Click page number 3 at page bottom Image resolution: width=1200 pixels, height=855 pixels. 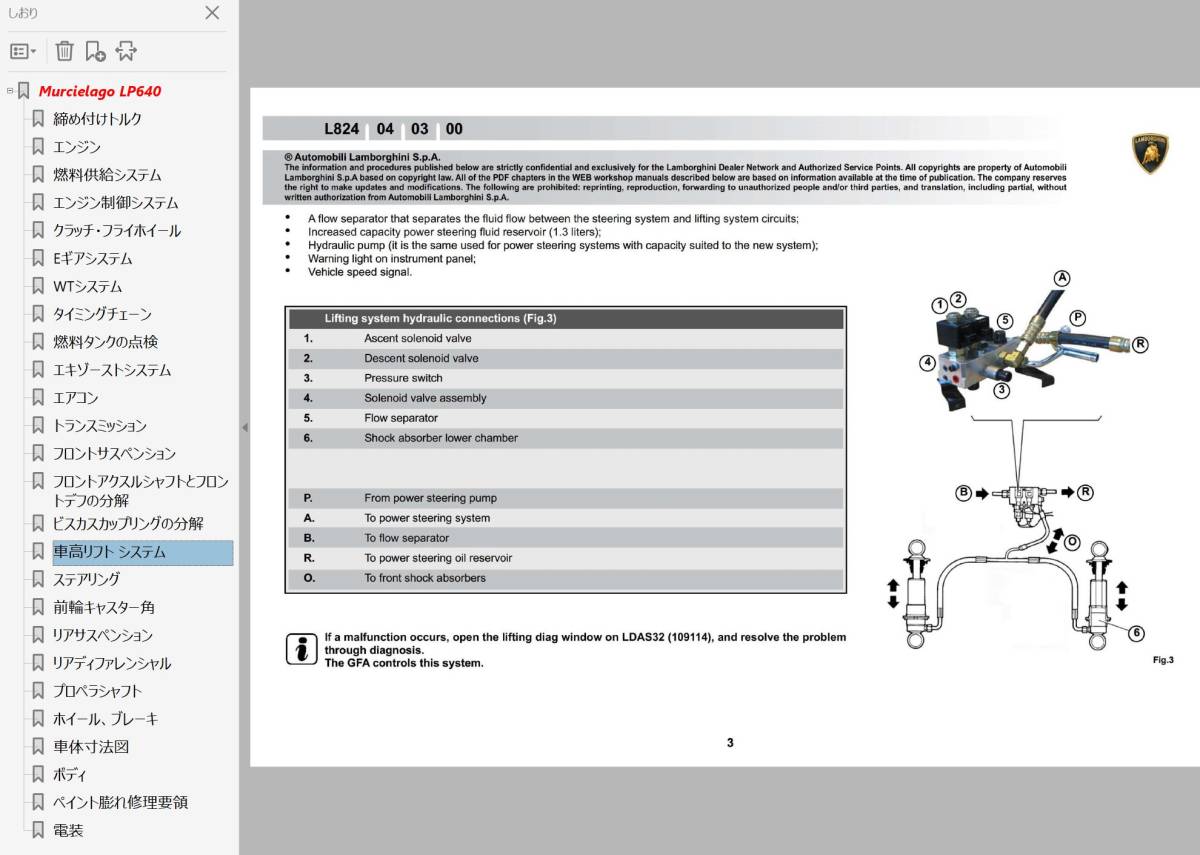pos(730,743)
